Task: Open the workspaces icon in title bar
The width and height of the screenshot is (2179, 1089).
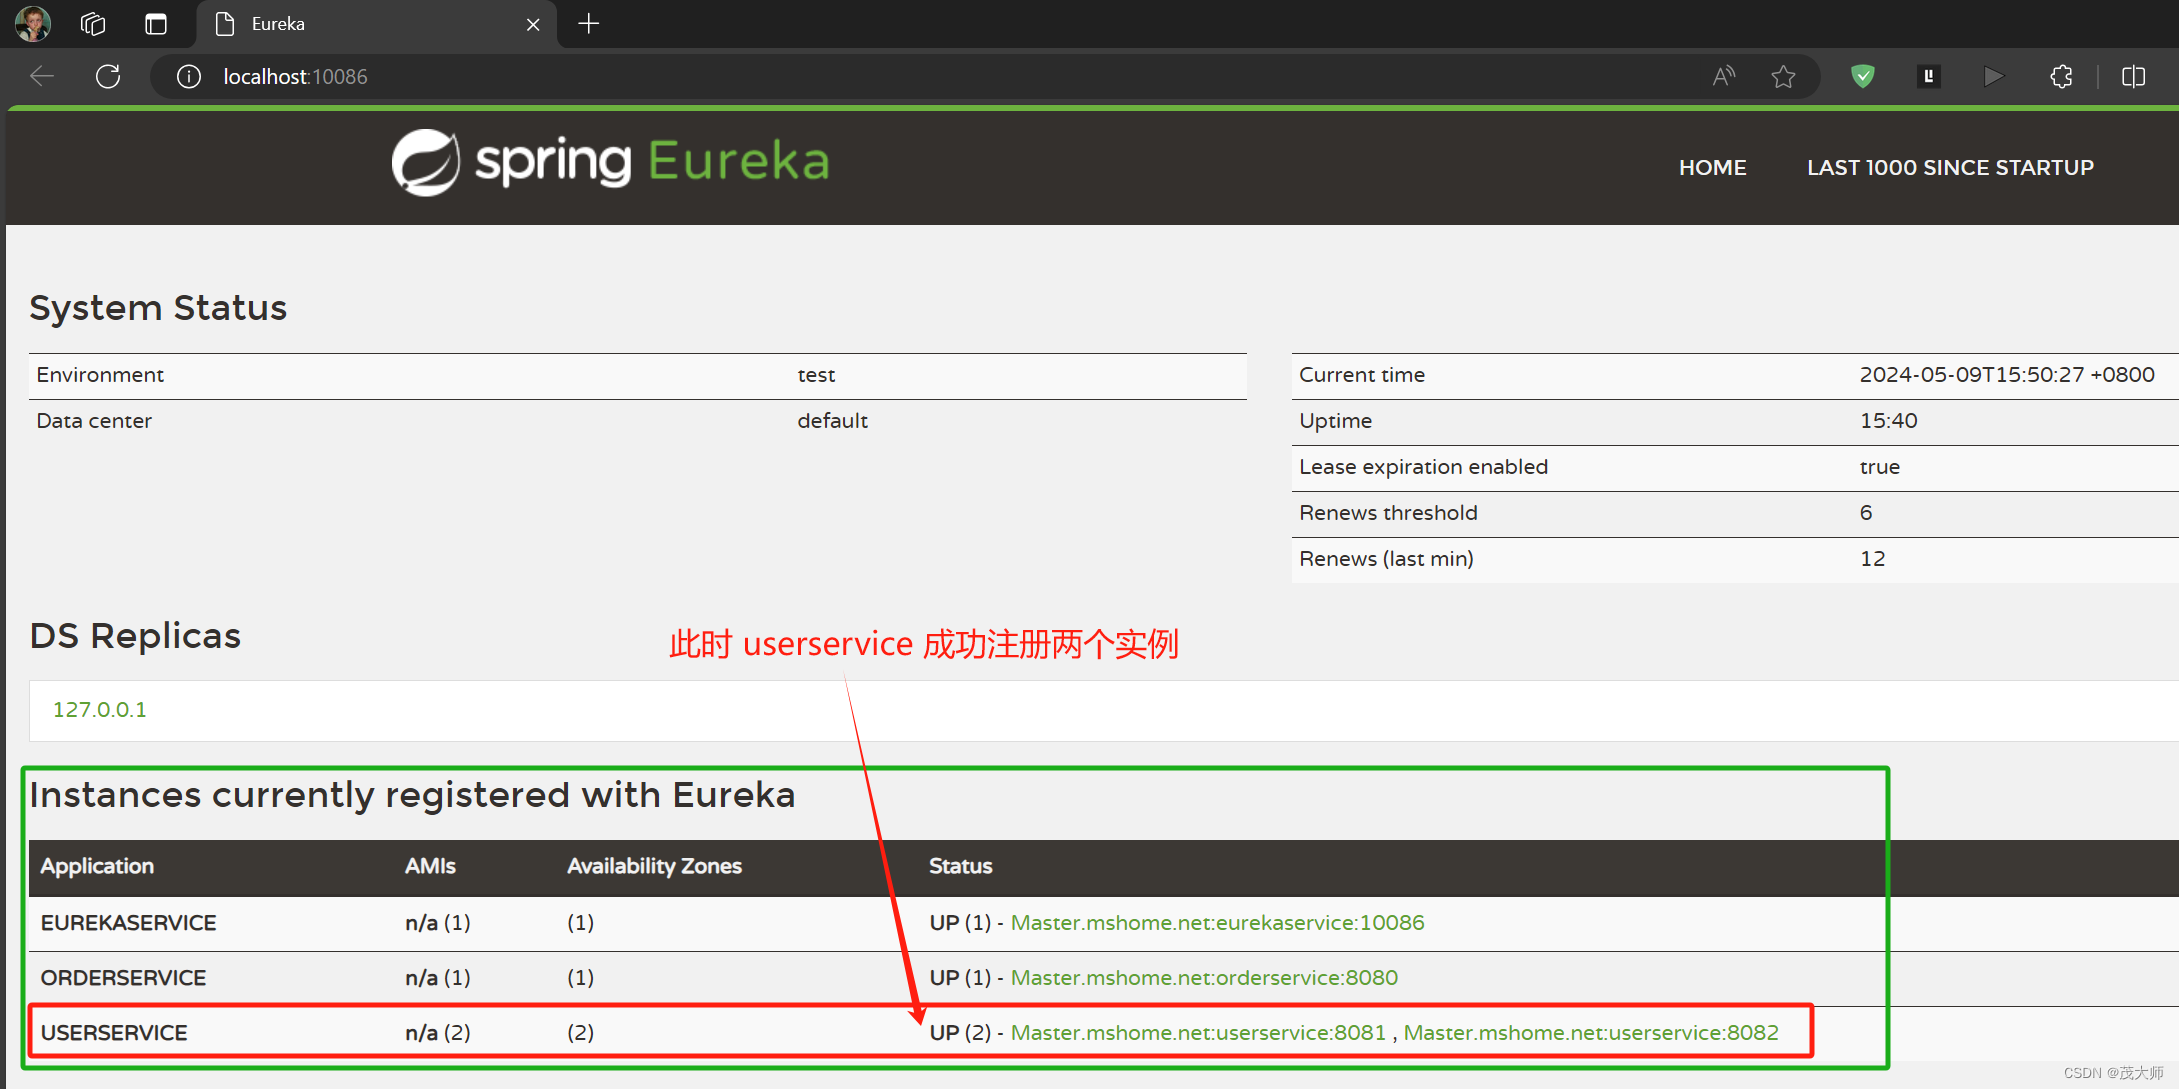Action: pos(93,23)
